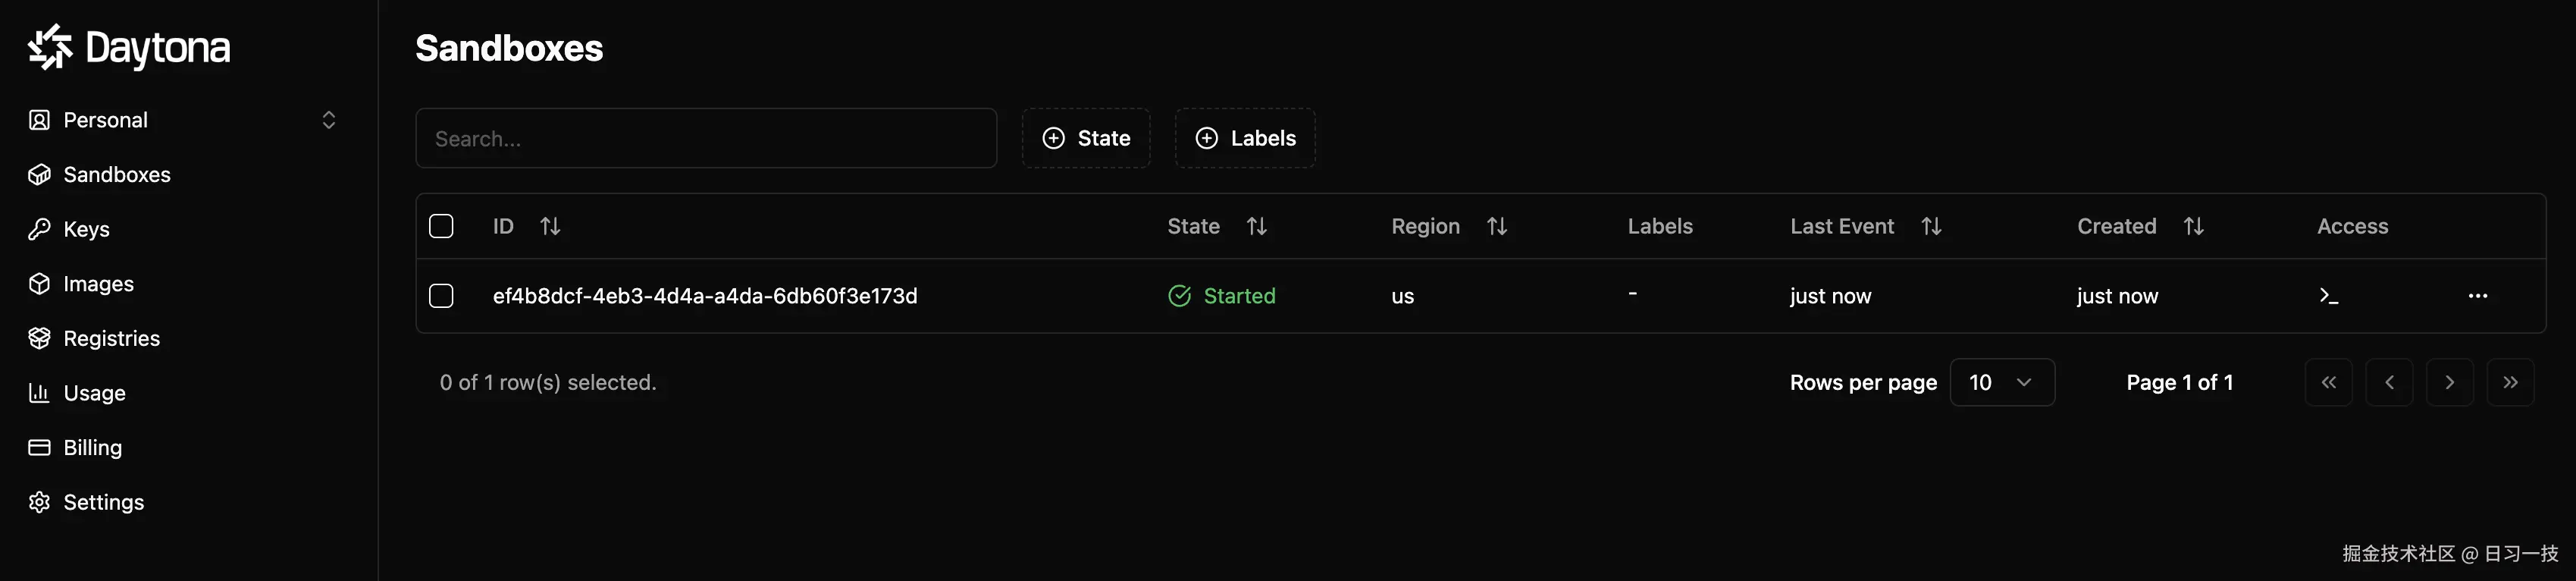Screen dimensions: 2576x581
Task: Open the row actions three-dot menu
Action: pos(2477,296)
